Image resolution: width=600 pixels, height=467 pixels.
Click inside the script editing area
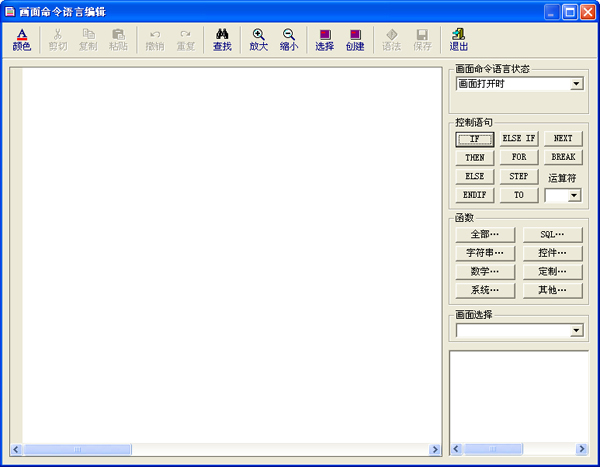click(x=232, y=255)
